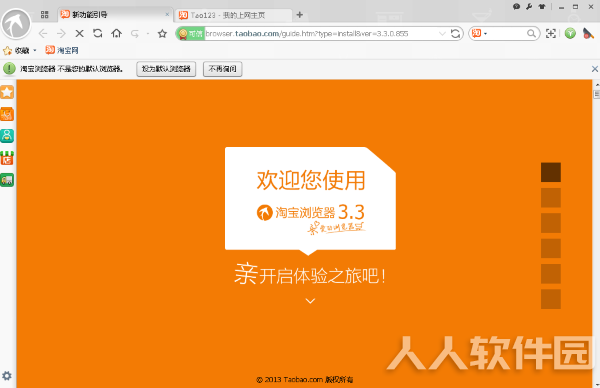This screenshot has height=388, width=600.
Task: Expand the address bar history dropdown arrow
Action: click(x=442, y=34)
